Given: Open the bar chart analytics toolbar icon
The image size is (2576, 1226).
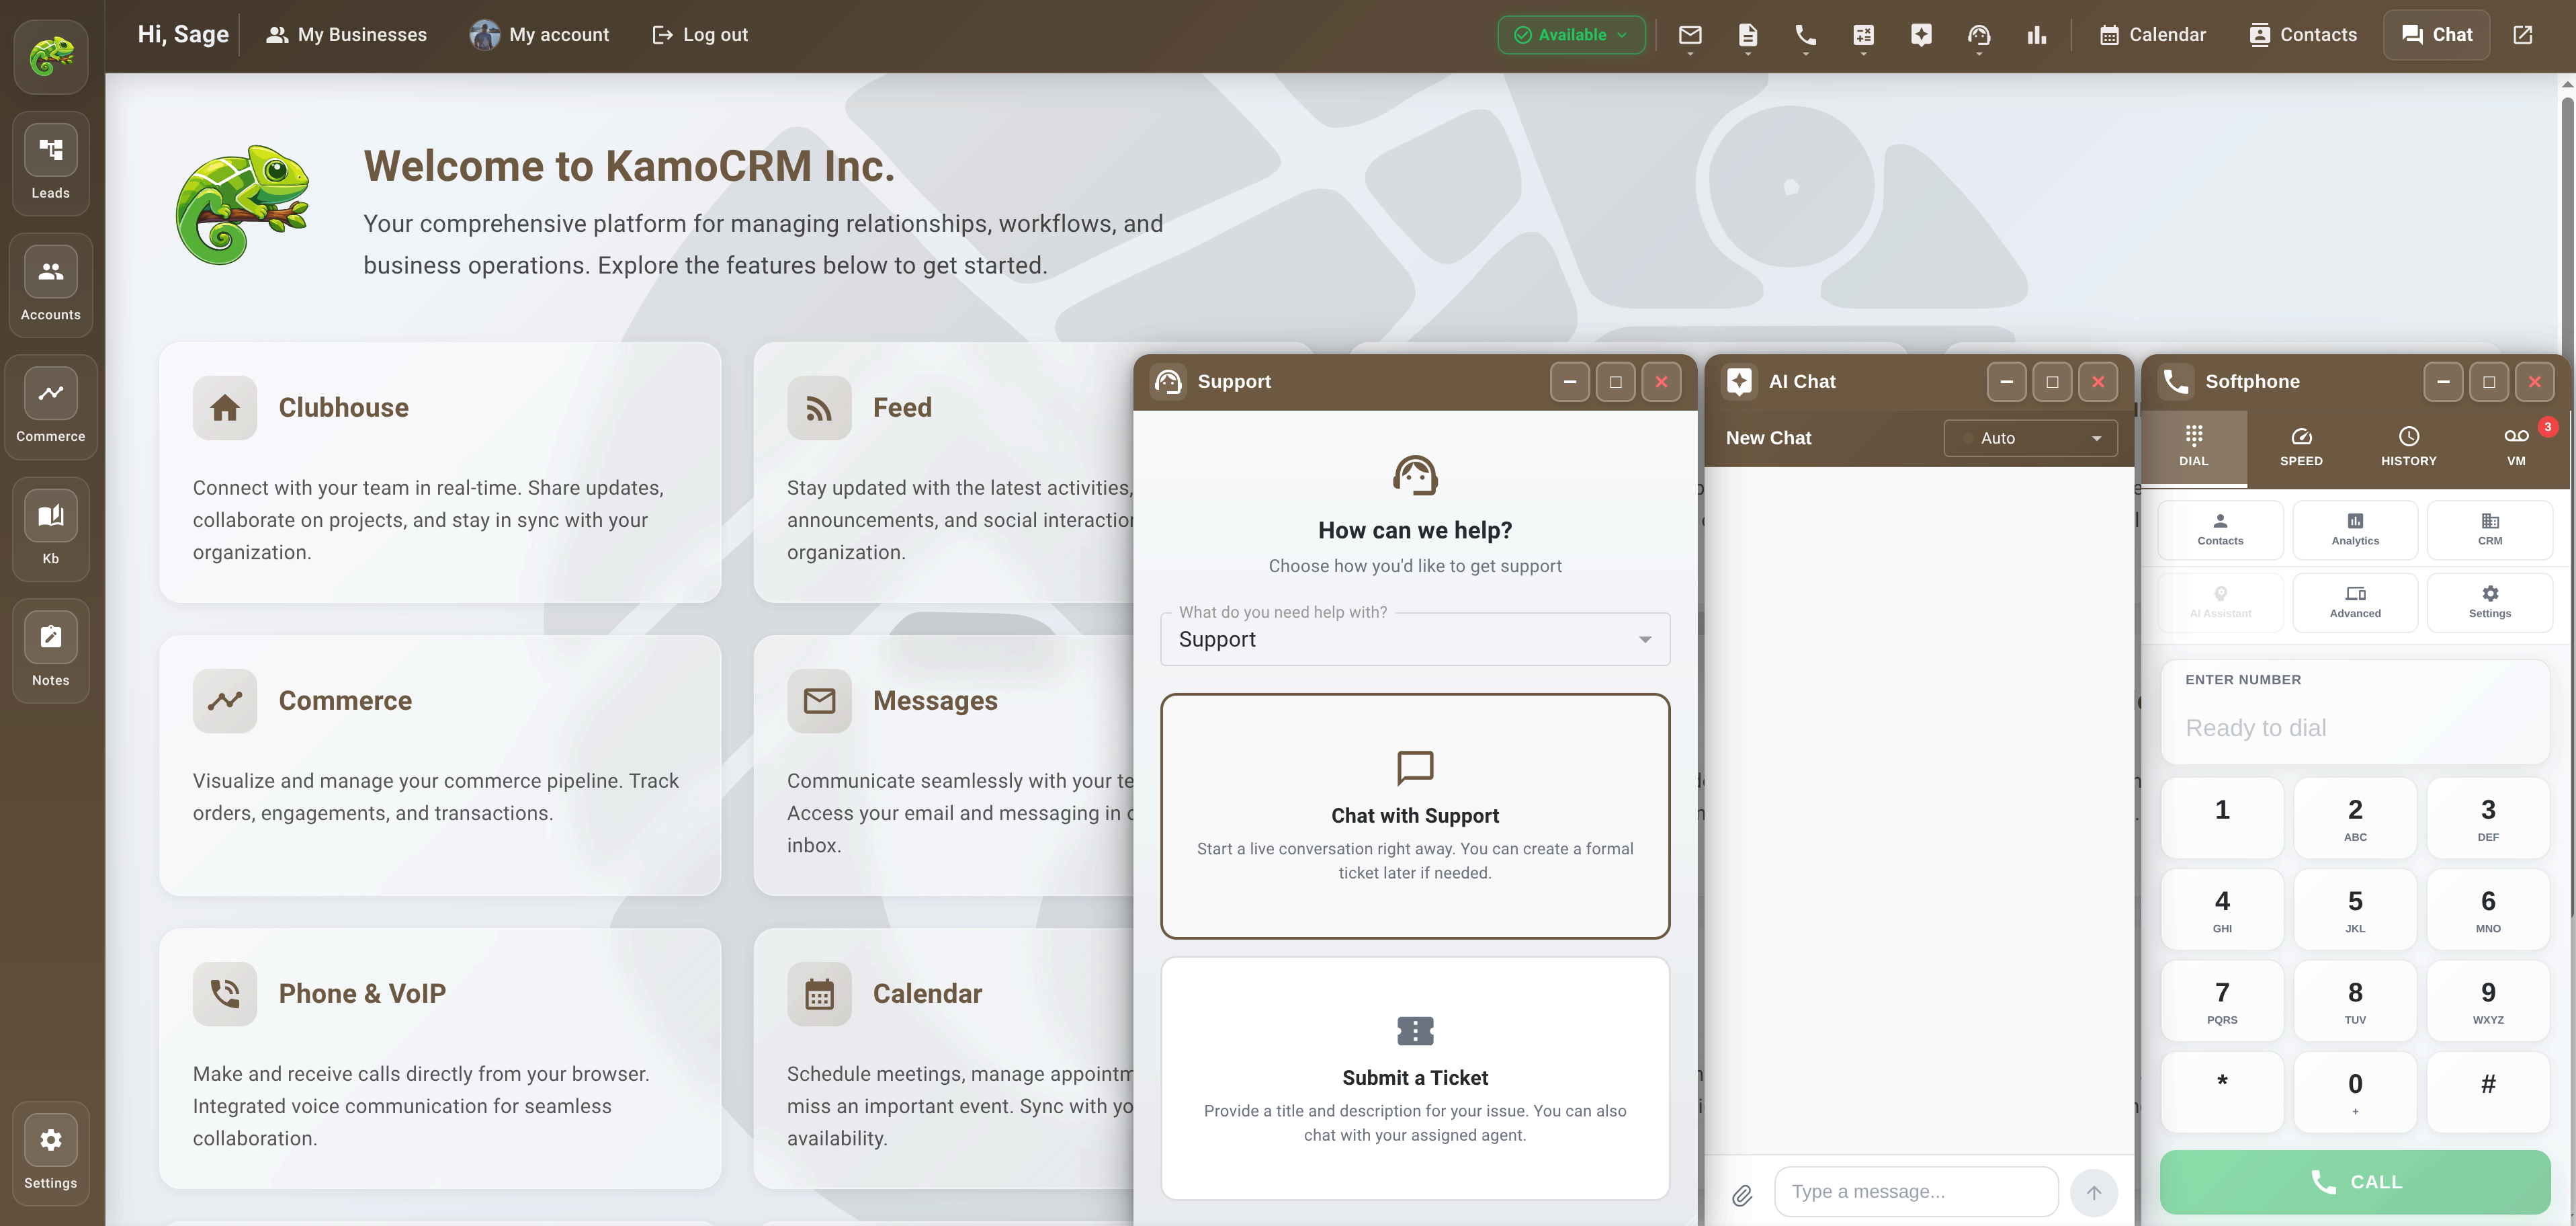Looking at the screenshot, I should point(2037,35).
